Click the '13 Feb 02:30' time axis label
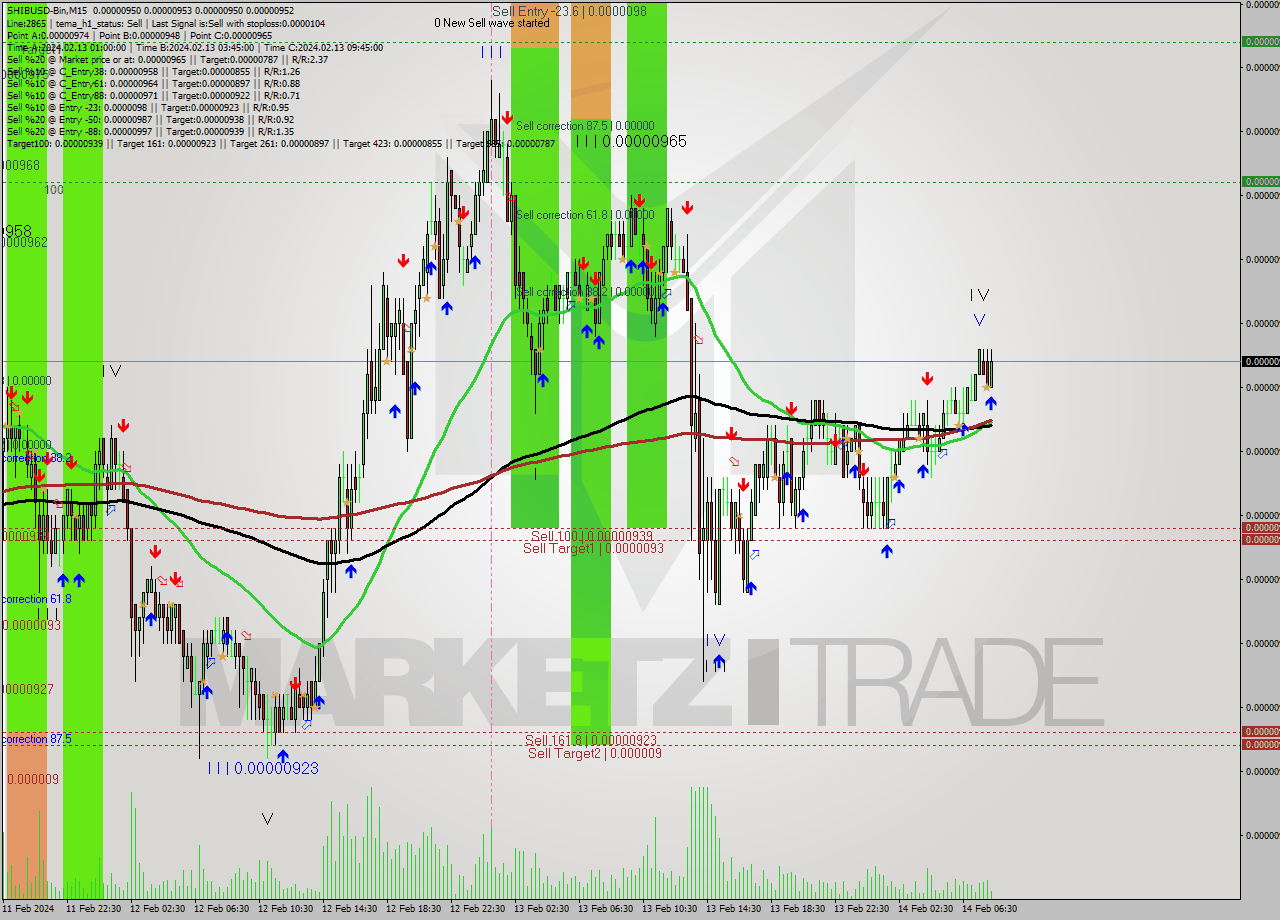This screenshot has width=1280, height=920. click(542, 909)
